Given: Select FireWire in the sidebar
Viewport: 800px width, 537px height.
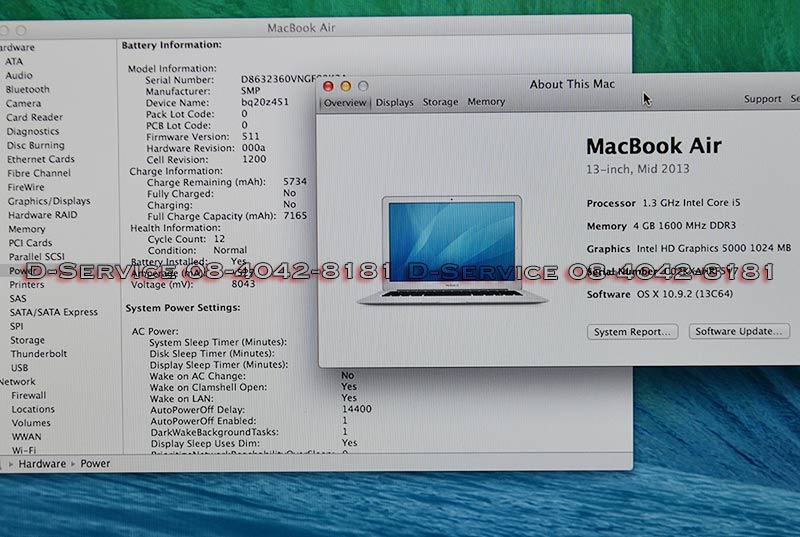Looking at the screenshot, I should tap(26, 187).
